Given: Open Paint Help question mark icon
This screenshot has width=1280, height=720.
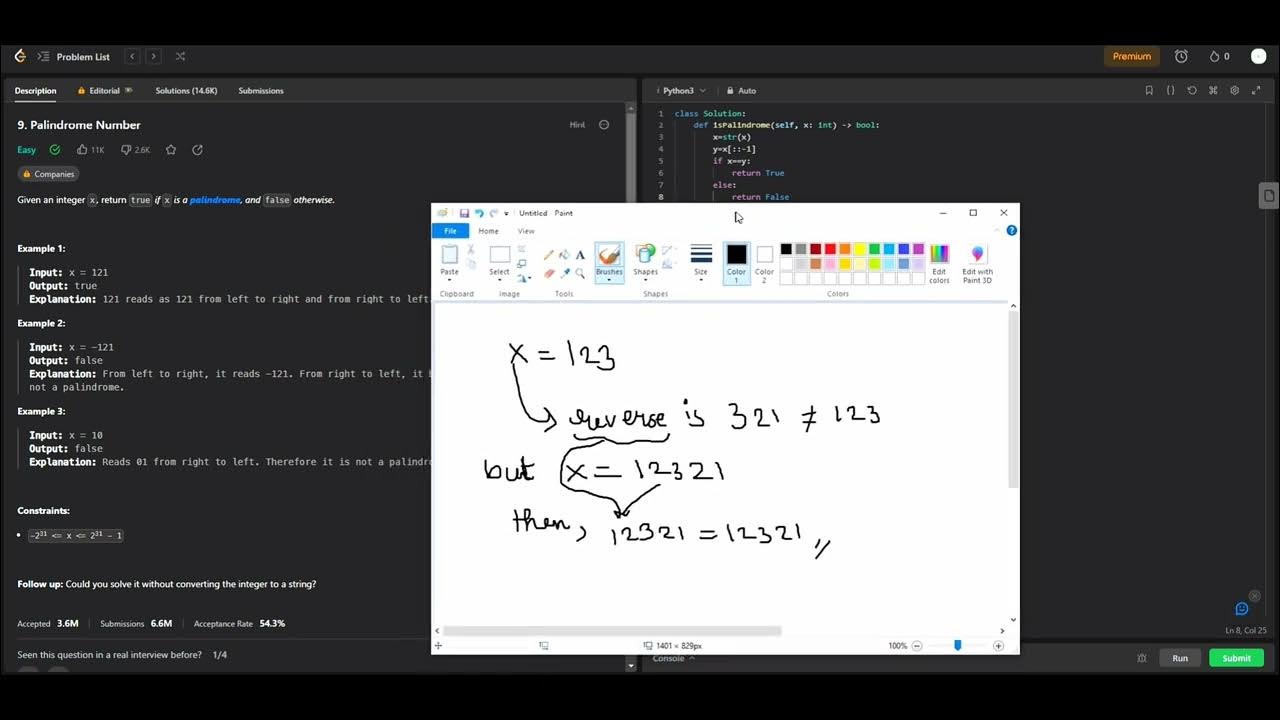Looking at the screenshot, I should pyautogui.click(x=1011, y=230).
